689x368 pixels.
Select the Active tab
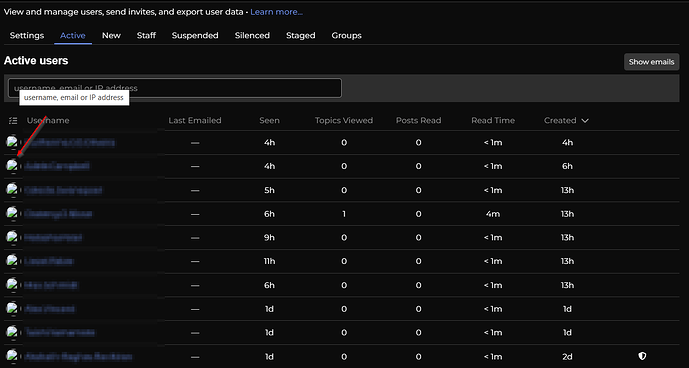[x=73, y=36]
